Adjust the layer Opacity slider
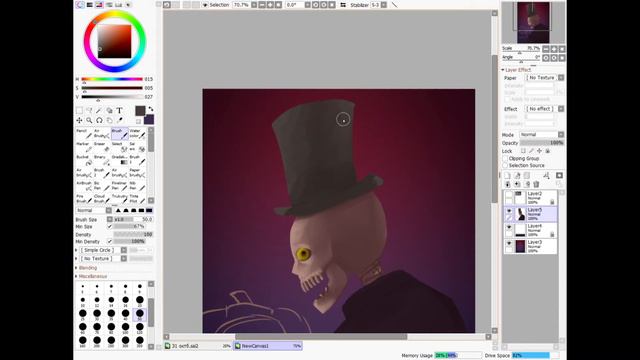Viewport: 640px width, 360px height. (542, 143)
